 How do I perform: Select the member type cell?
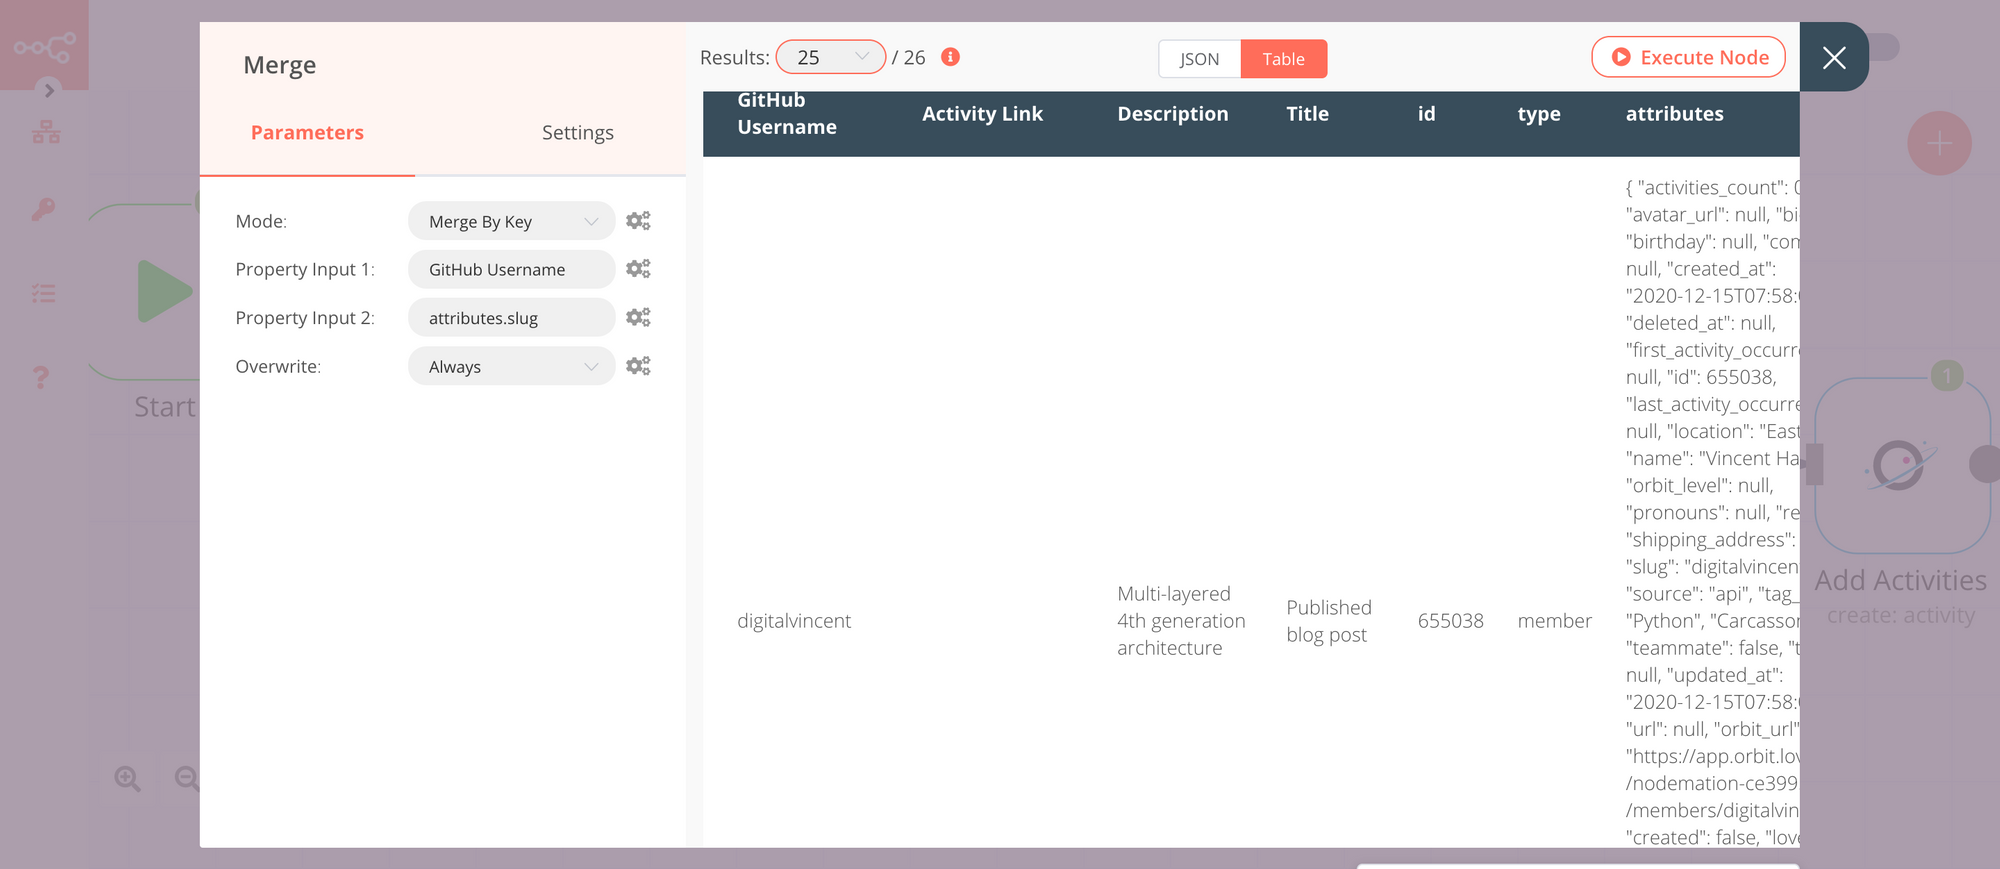click(1554, 621)
